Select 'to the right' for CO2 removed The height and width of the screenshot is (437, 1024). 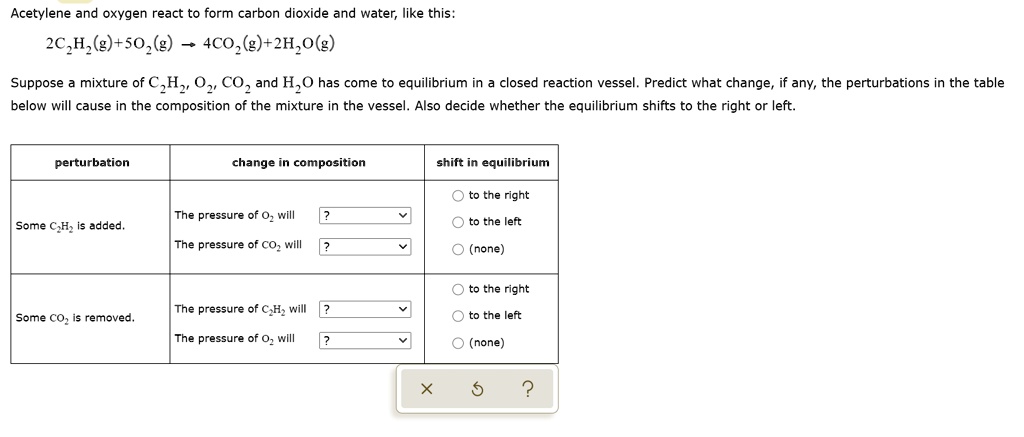coord(458,290)
